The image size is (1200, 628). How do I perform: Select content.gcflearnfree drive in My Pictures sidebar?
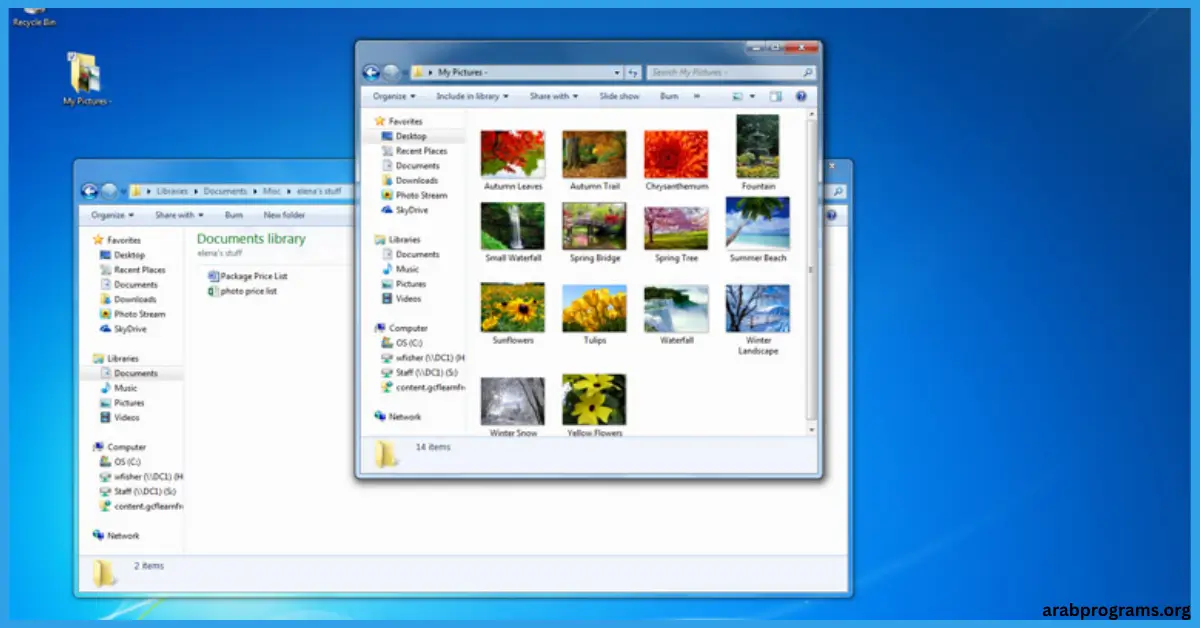click(422, 387)
